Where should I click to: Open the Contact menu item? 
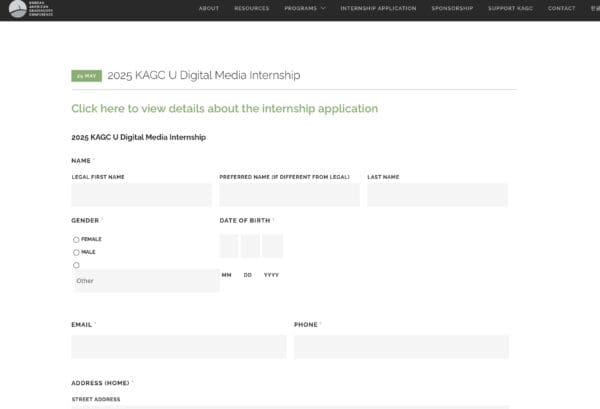[x=561, y=8]
